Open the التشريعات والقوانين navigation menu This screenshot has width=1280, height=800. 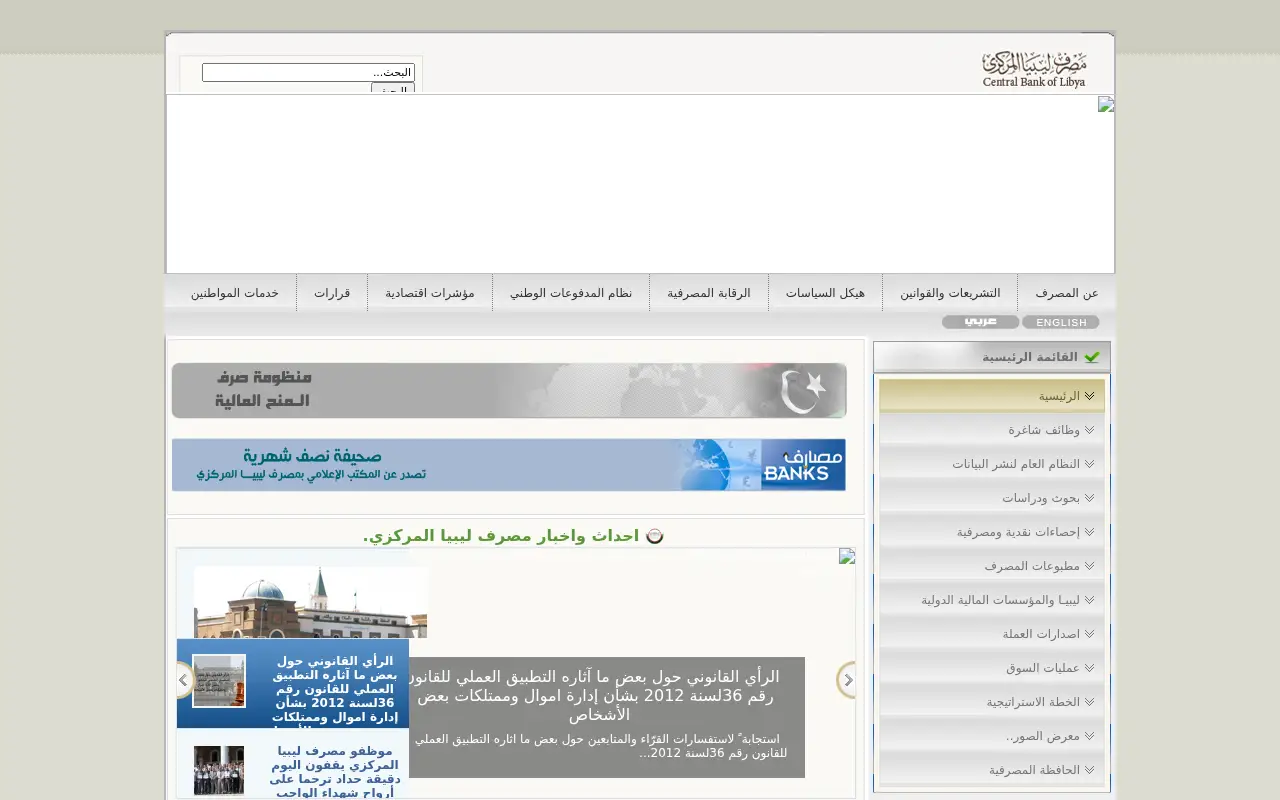(950, 293)
